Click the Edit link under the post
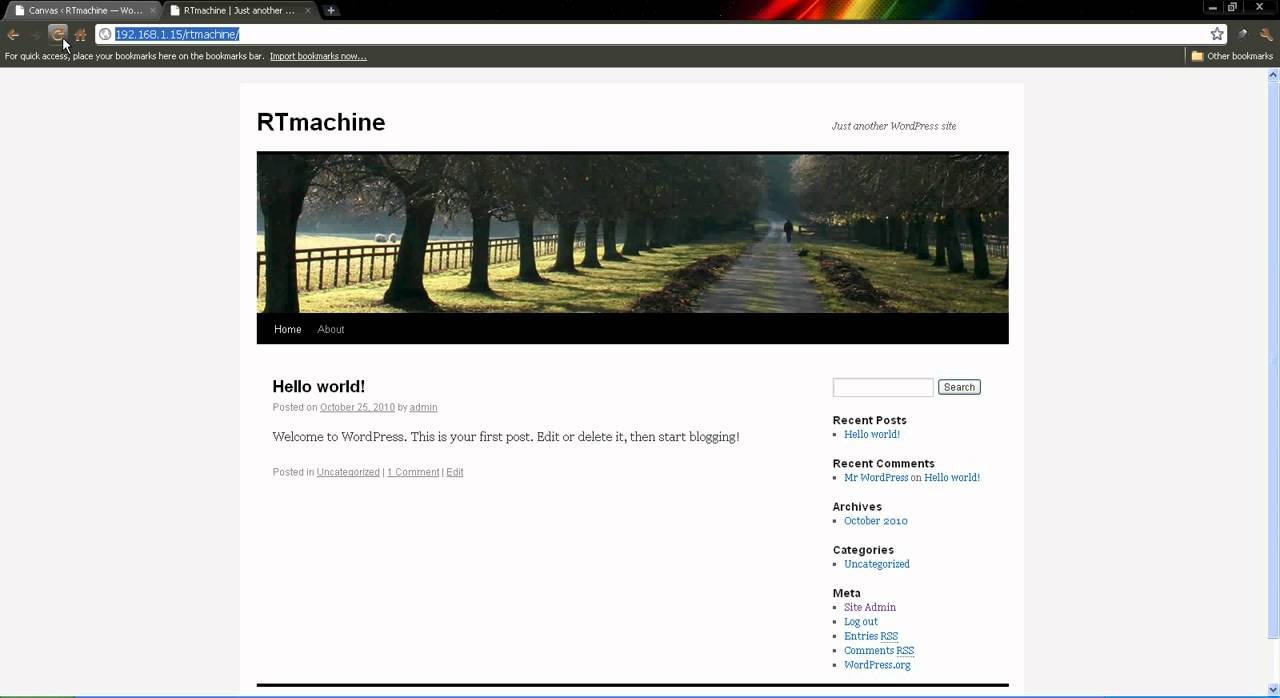Image resolution: width=1280 pixels, height=698 pixels. [455, 472]
